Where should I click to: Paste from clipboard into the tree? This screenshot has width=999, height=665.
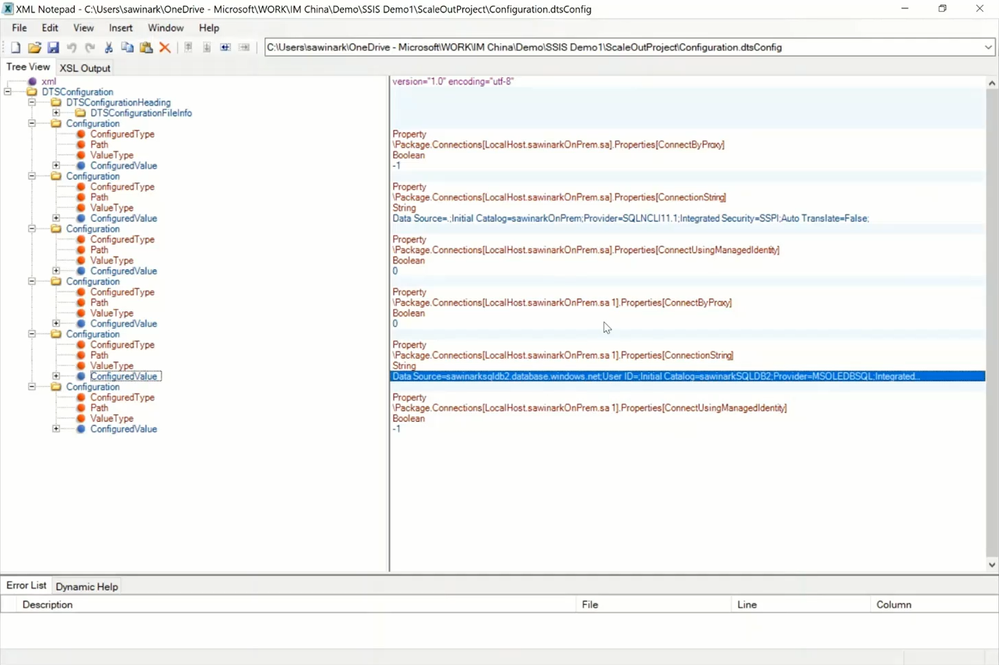(146, 48)
